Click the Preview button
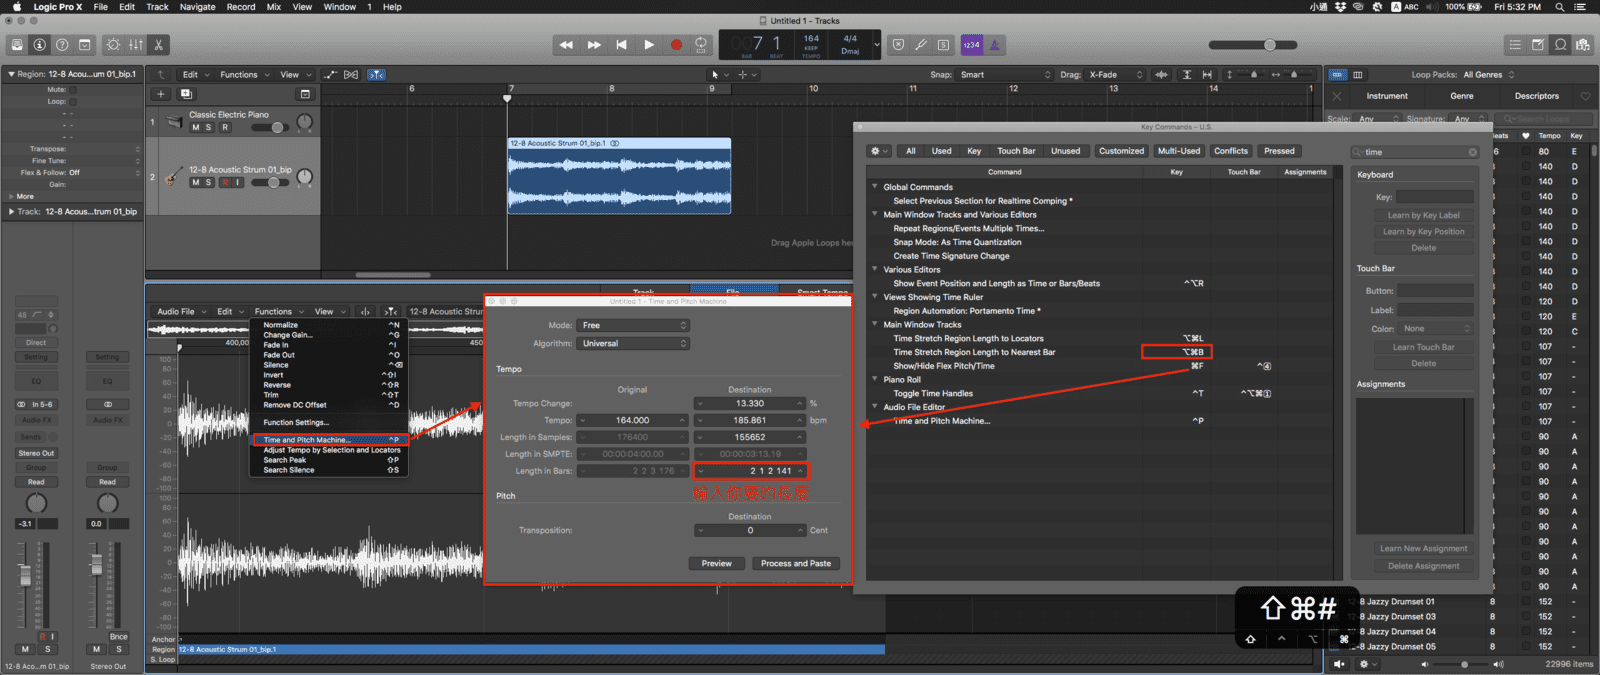 [716, 563]
